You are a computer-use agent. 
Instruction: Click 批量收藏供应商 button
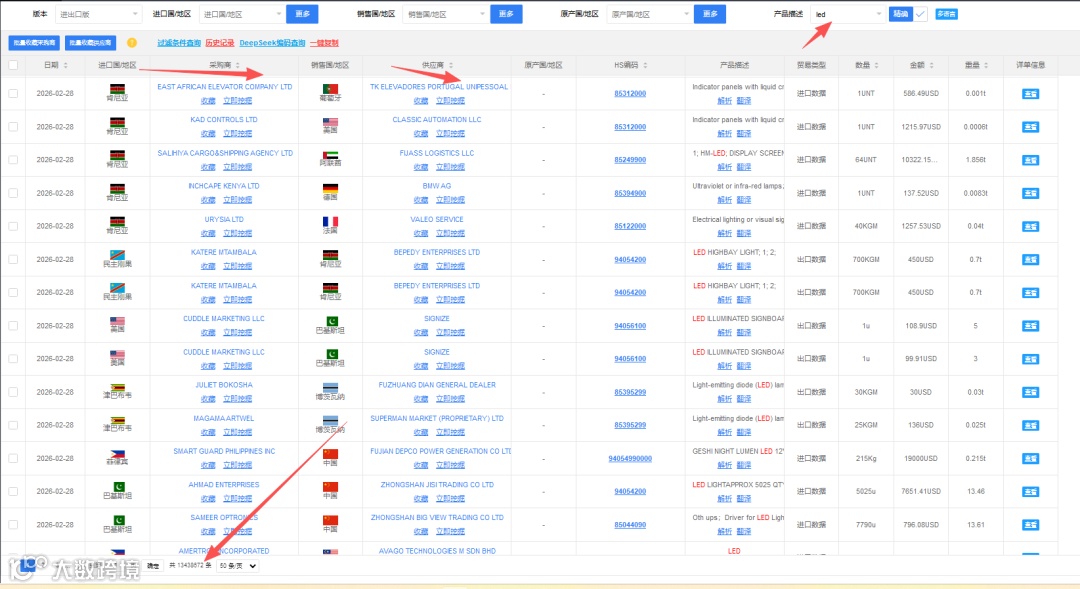(x=90, y=43)
